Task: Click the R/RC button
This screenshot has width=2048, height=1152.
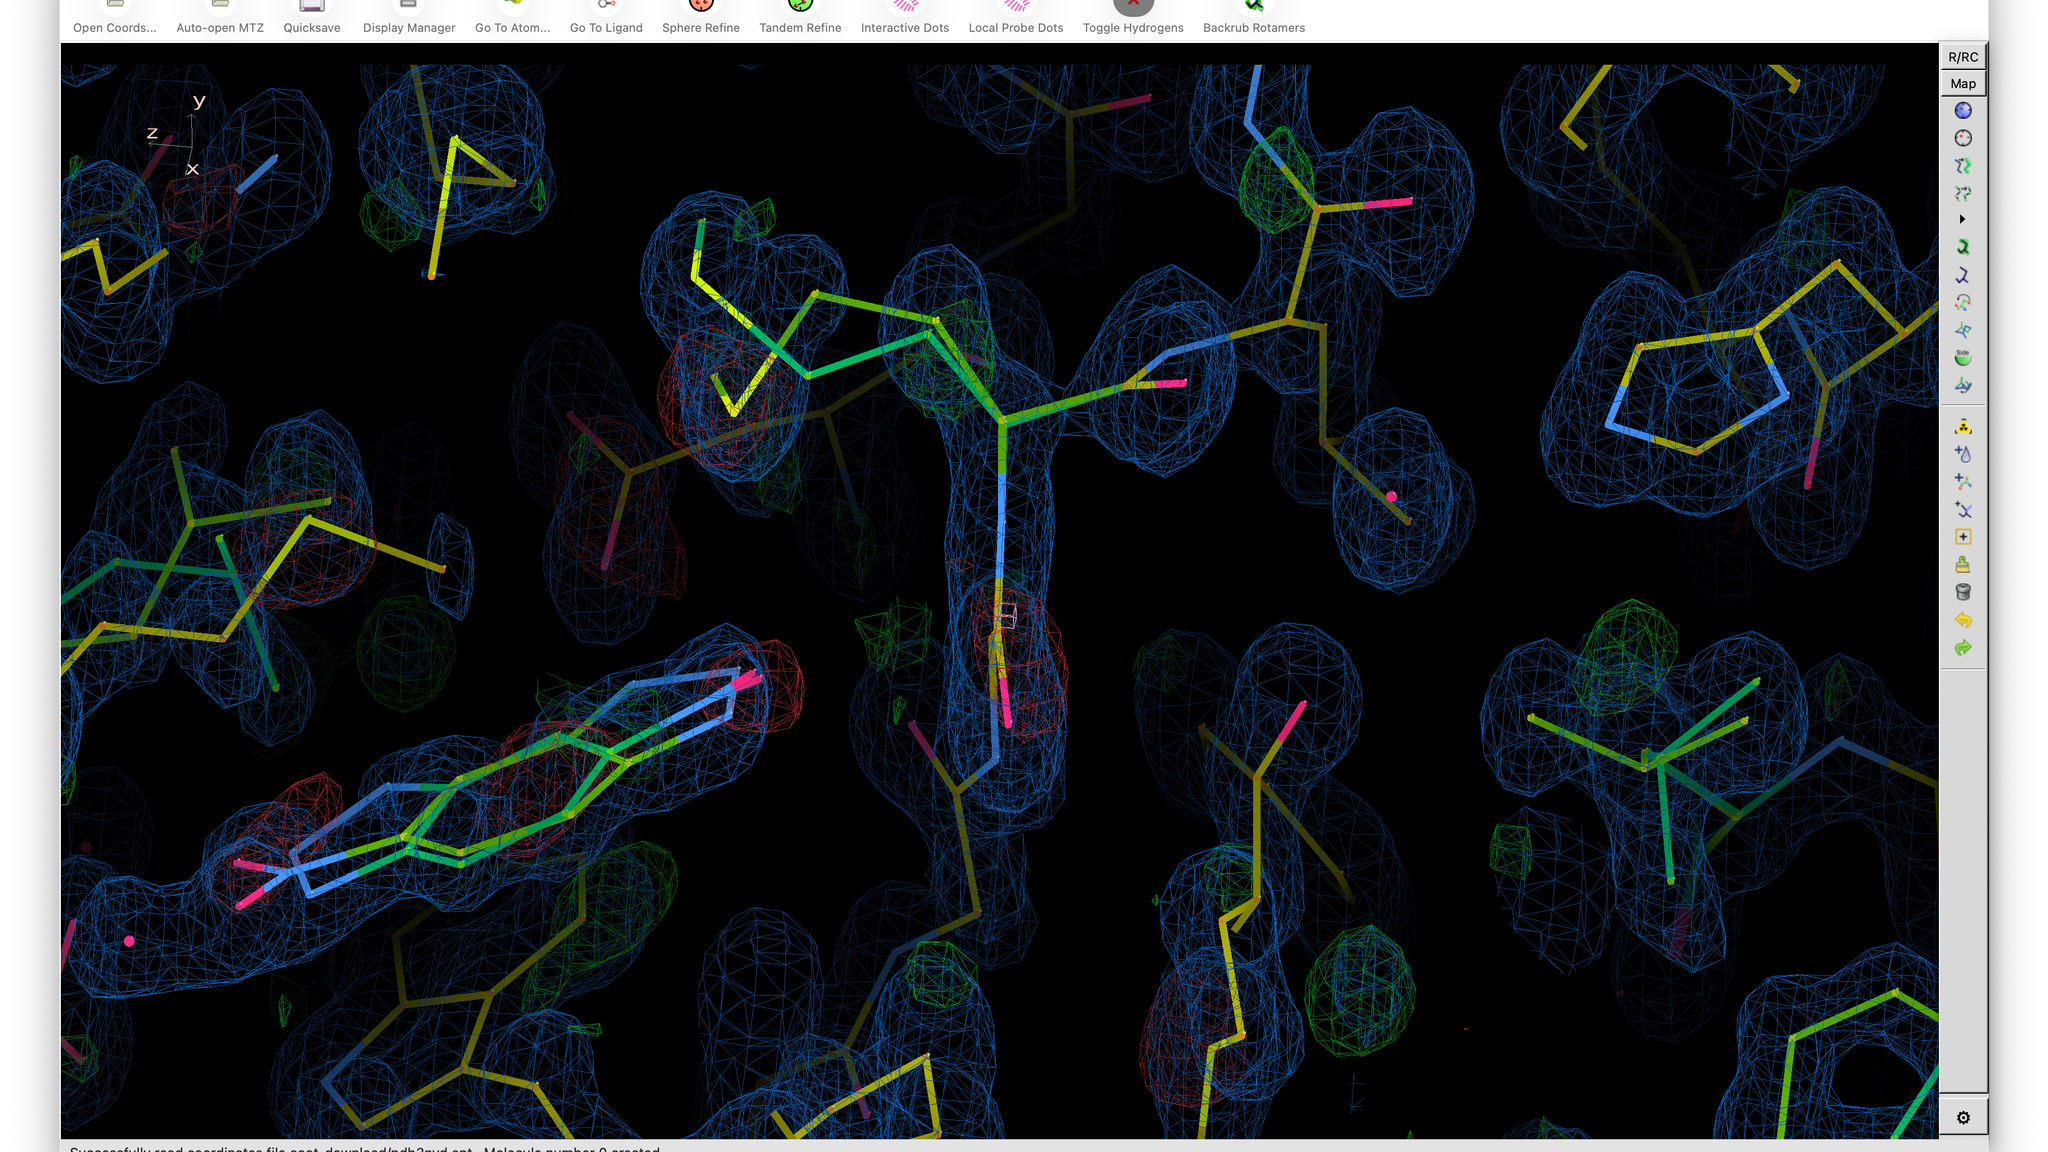Action: 1963,57
